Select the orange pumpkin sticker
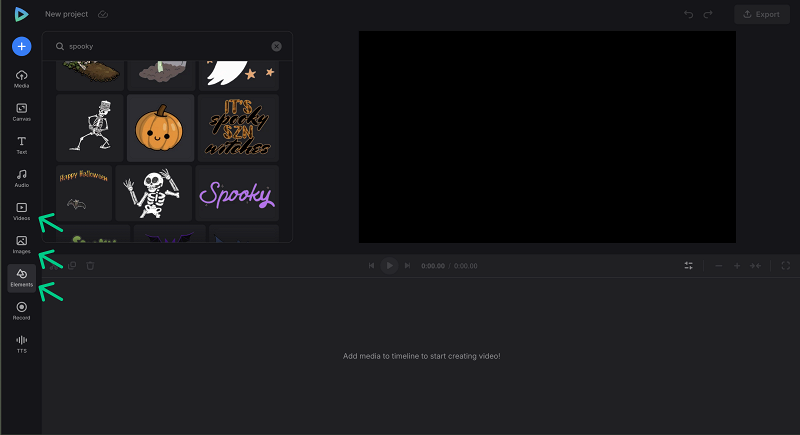This screenshot has width=800, height=435. tap(160, 127)
